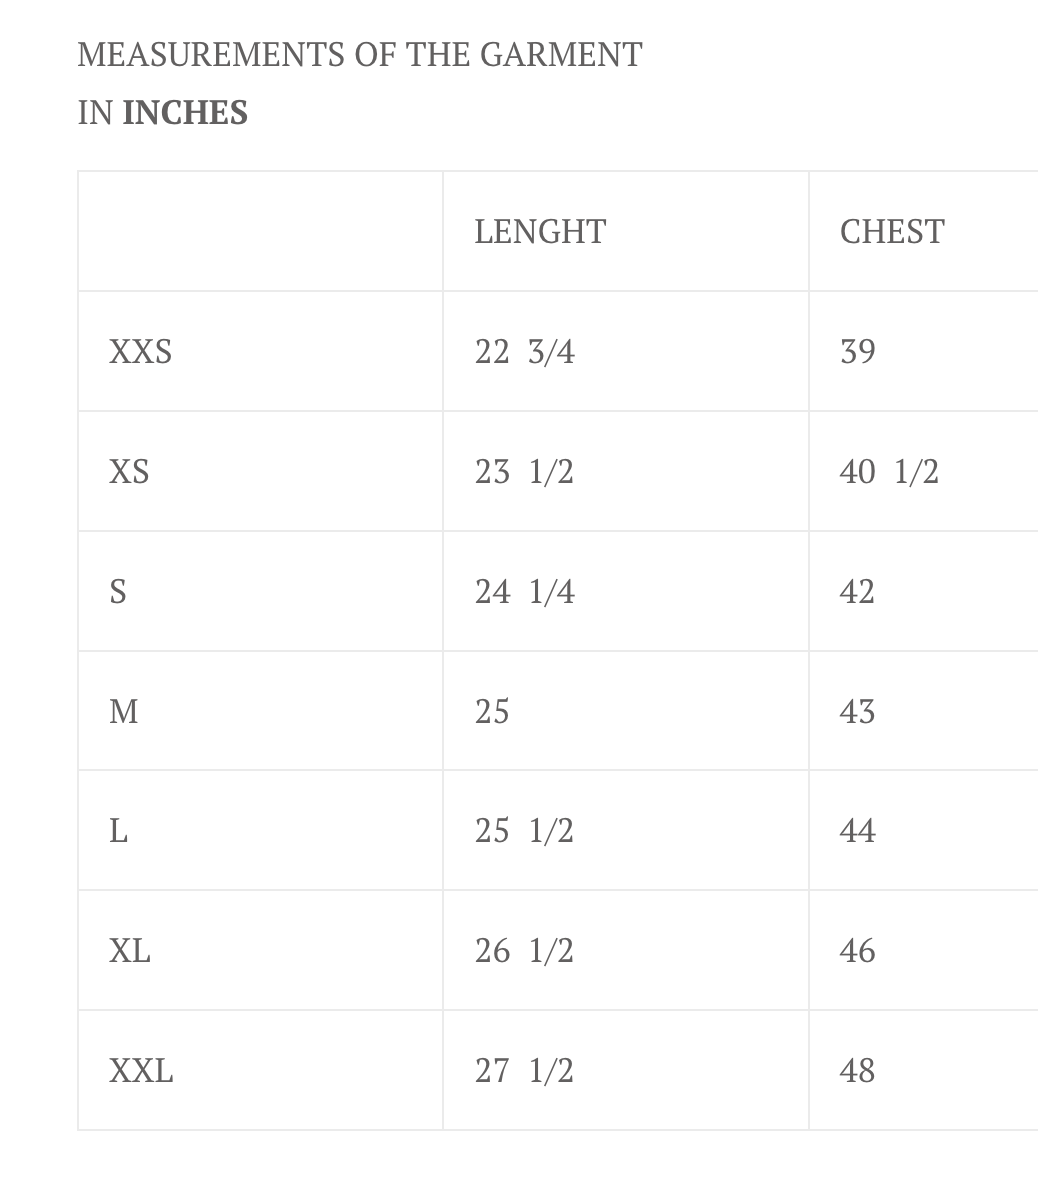
Task: Select the 39 chest measurement
Action: (858, 352)
